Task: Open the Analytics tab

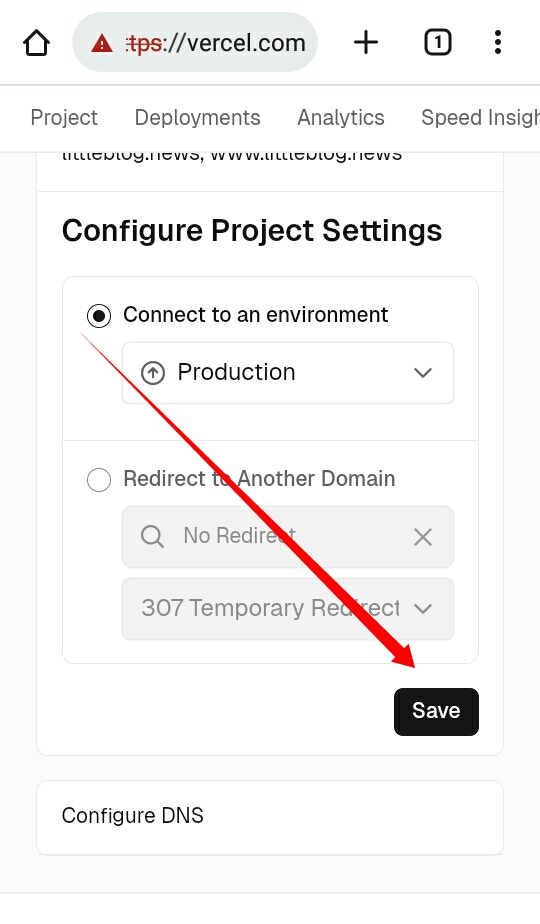Action: (x=341, y=118)
